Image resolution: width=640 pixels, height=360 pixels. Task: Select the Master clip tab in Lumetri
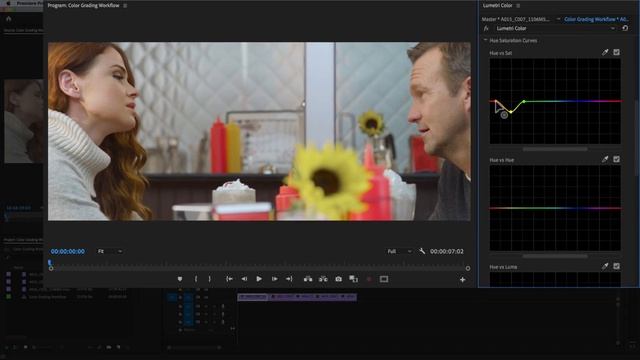[516, 19]
